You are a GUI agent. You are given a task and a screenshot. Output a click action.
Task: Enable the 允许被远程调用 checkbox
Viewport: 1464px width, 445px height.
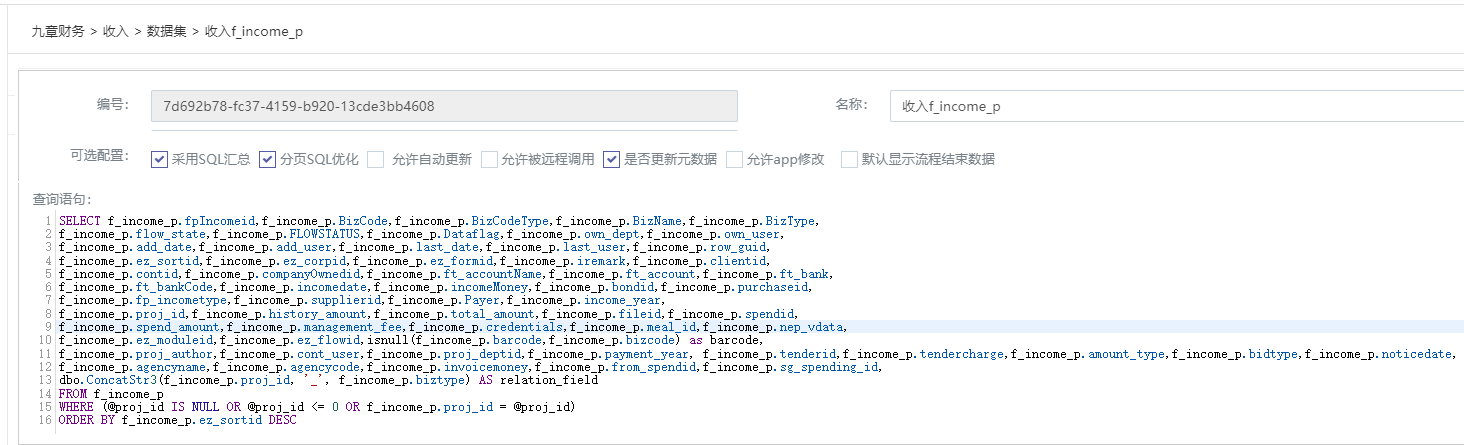[x=489, y=159]
